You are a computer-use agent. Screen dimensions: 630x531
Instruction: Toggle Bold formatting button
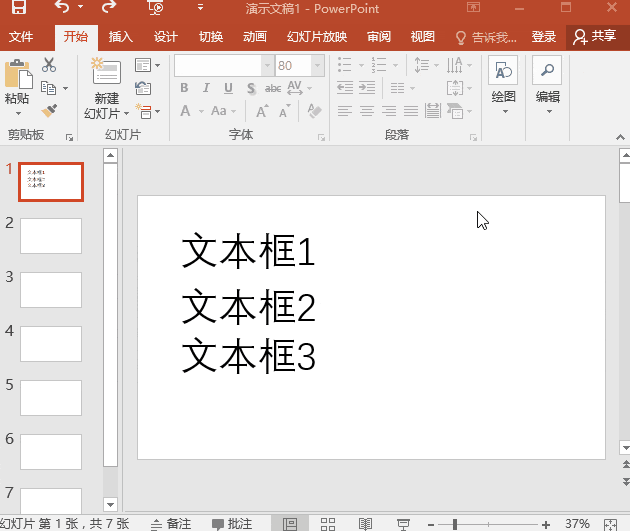(x=184, y=88)
